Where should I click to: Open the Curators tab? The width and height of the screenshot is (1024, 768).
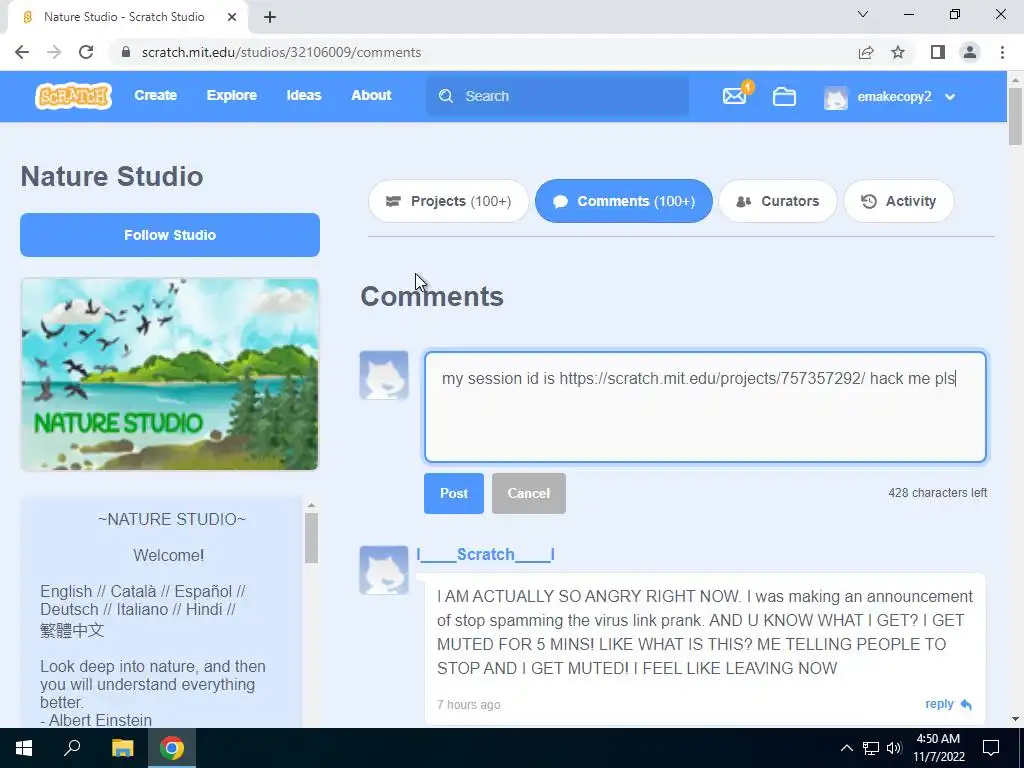[778, 201]
